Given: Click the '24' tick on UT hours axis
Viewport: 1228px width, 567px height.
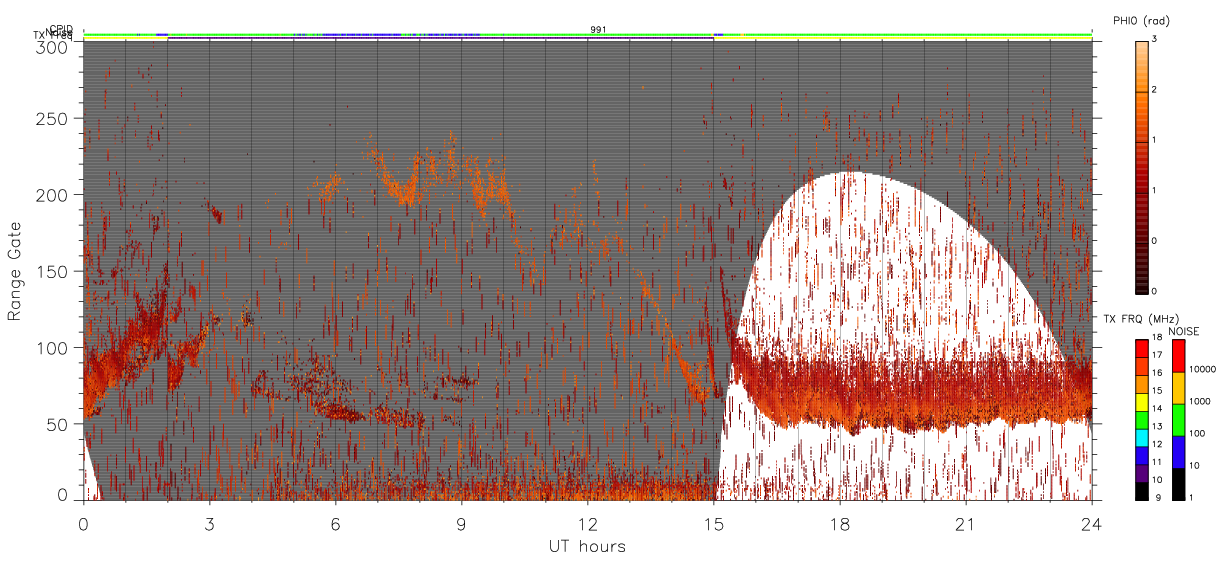Looking at the screenshot, I should tap(1092, 523).
